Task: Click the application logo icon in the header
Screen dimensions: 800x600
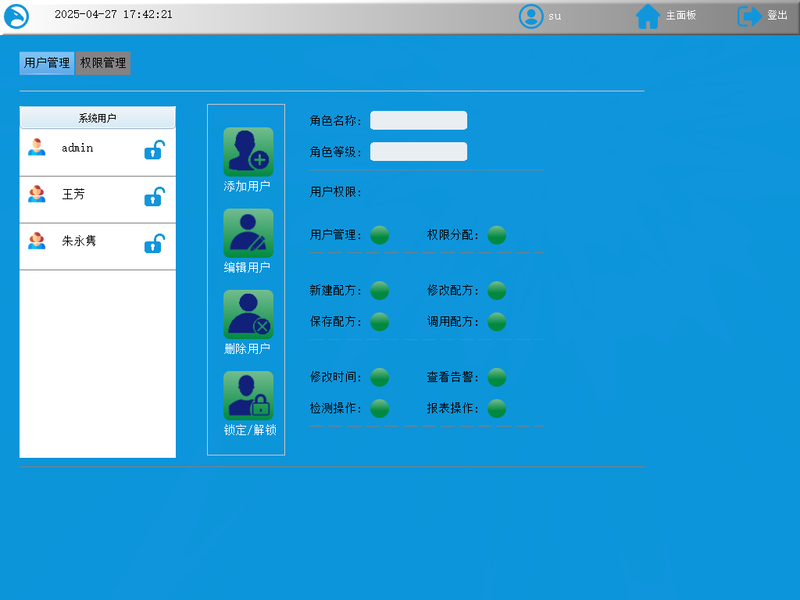Action: pyautogui.click(x=16, y=16)
